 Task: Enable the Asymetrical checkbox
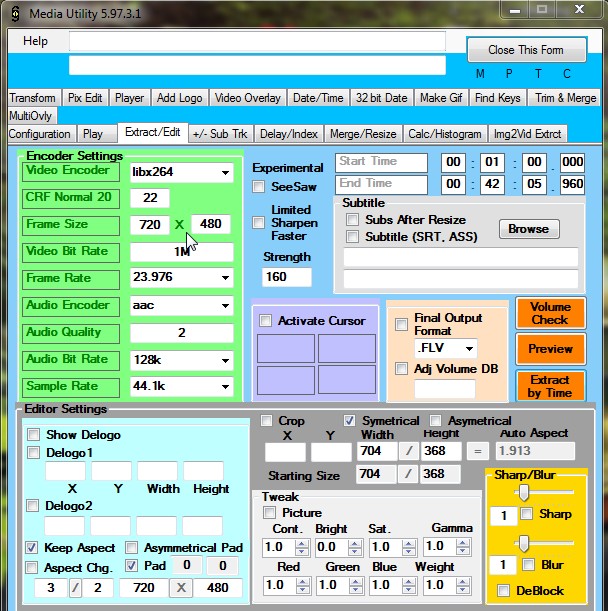435,420
